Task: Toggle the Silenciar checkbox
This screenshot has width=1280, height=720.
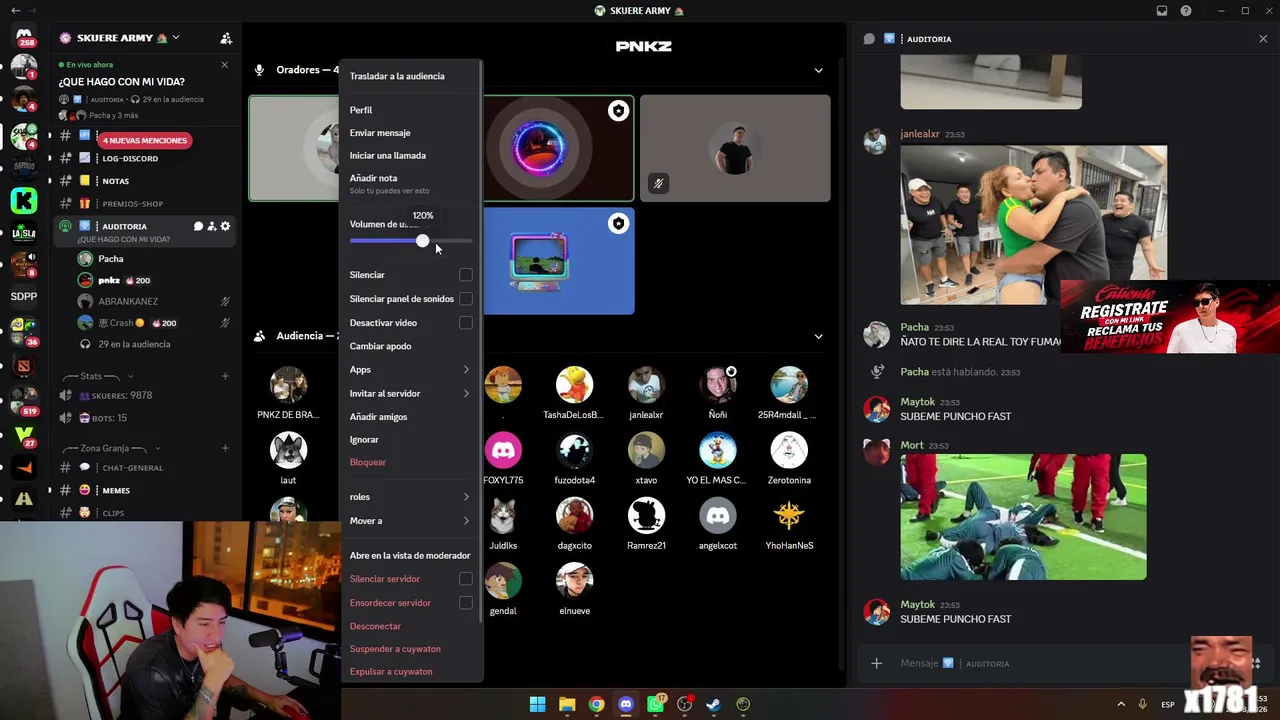Action: pos(466,275)
